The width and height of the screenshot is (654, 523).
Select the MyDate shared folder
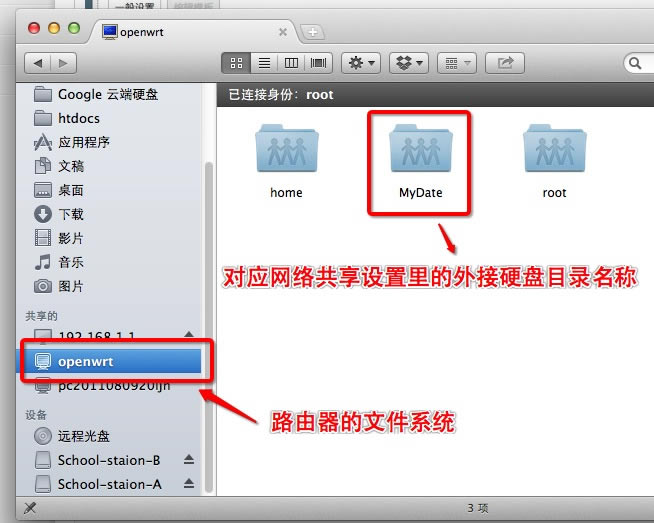(x=420, y=161)
